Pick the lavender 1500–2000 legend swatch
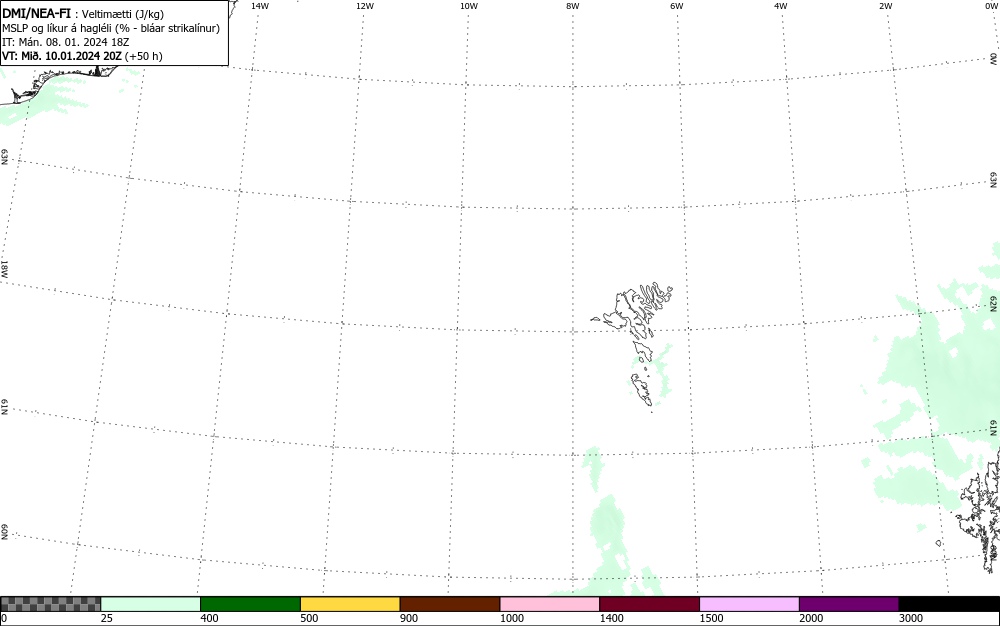 click(x=749, y=604)
